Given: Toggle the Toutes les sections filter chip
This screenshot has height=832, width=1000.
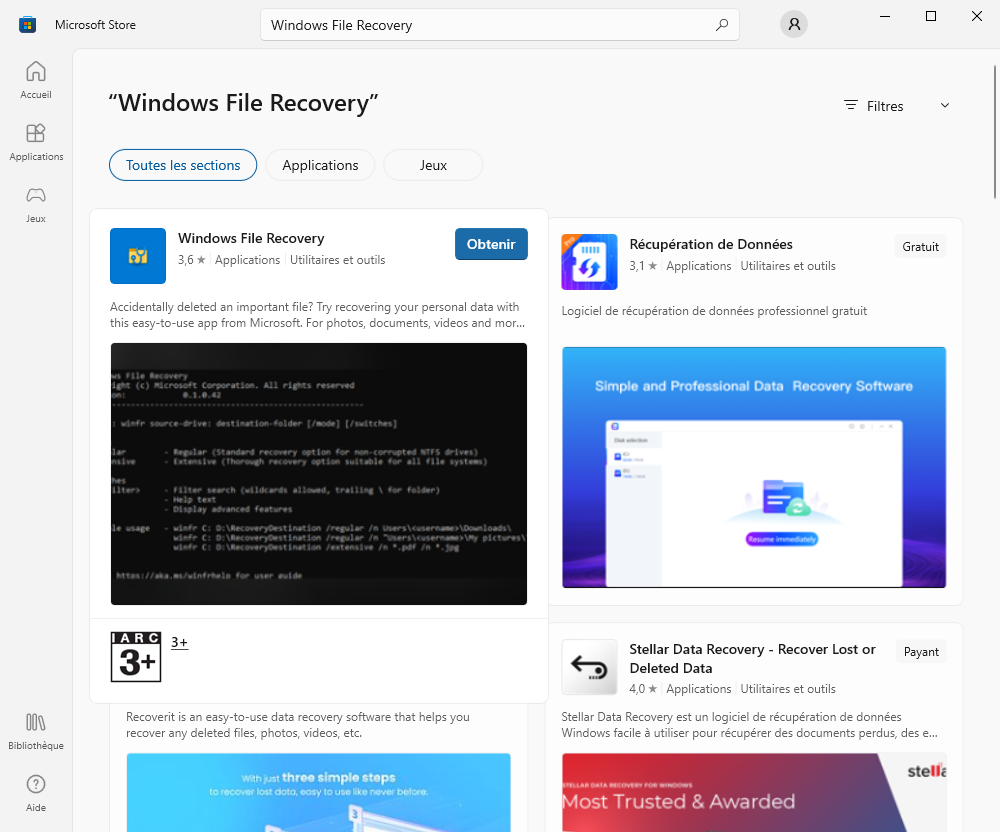Looking at the screenshot, I should (183, 165).
